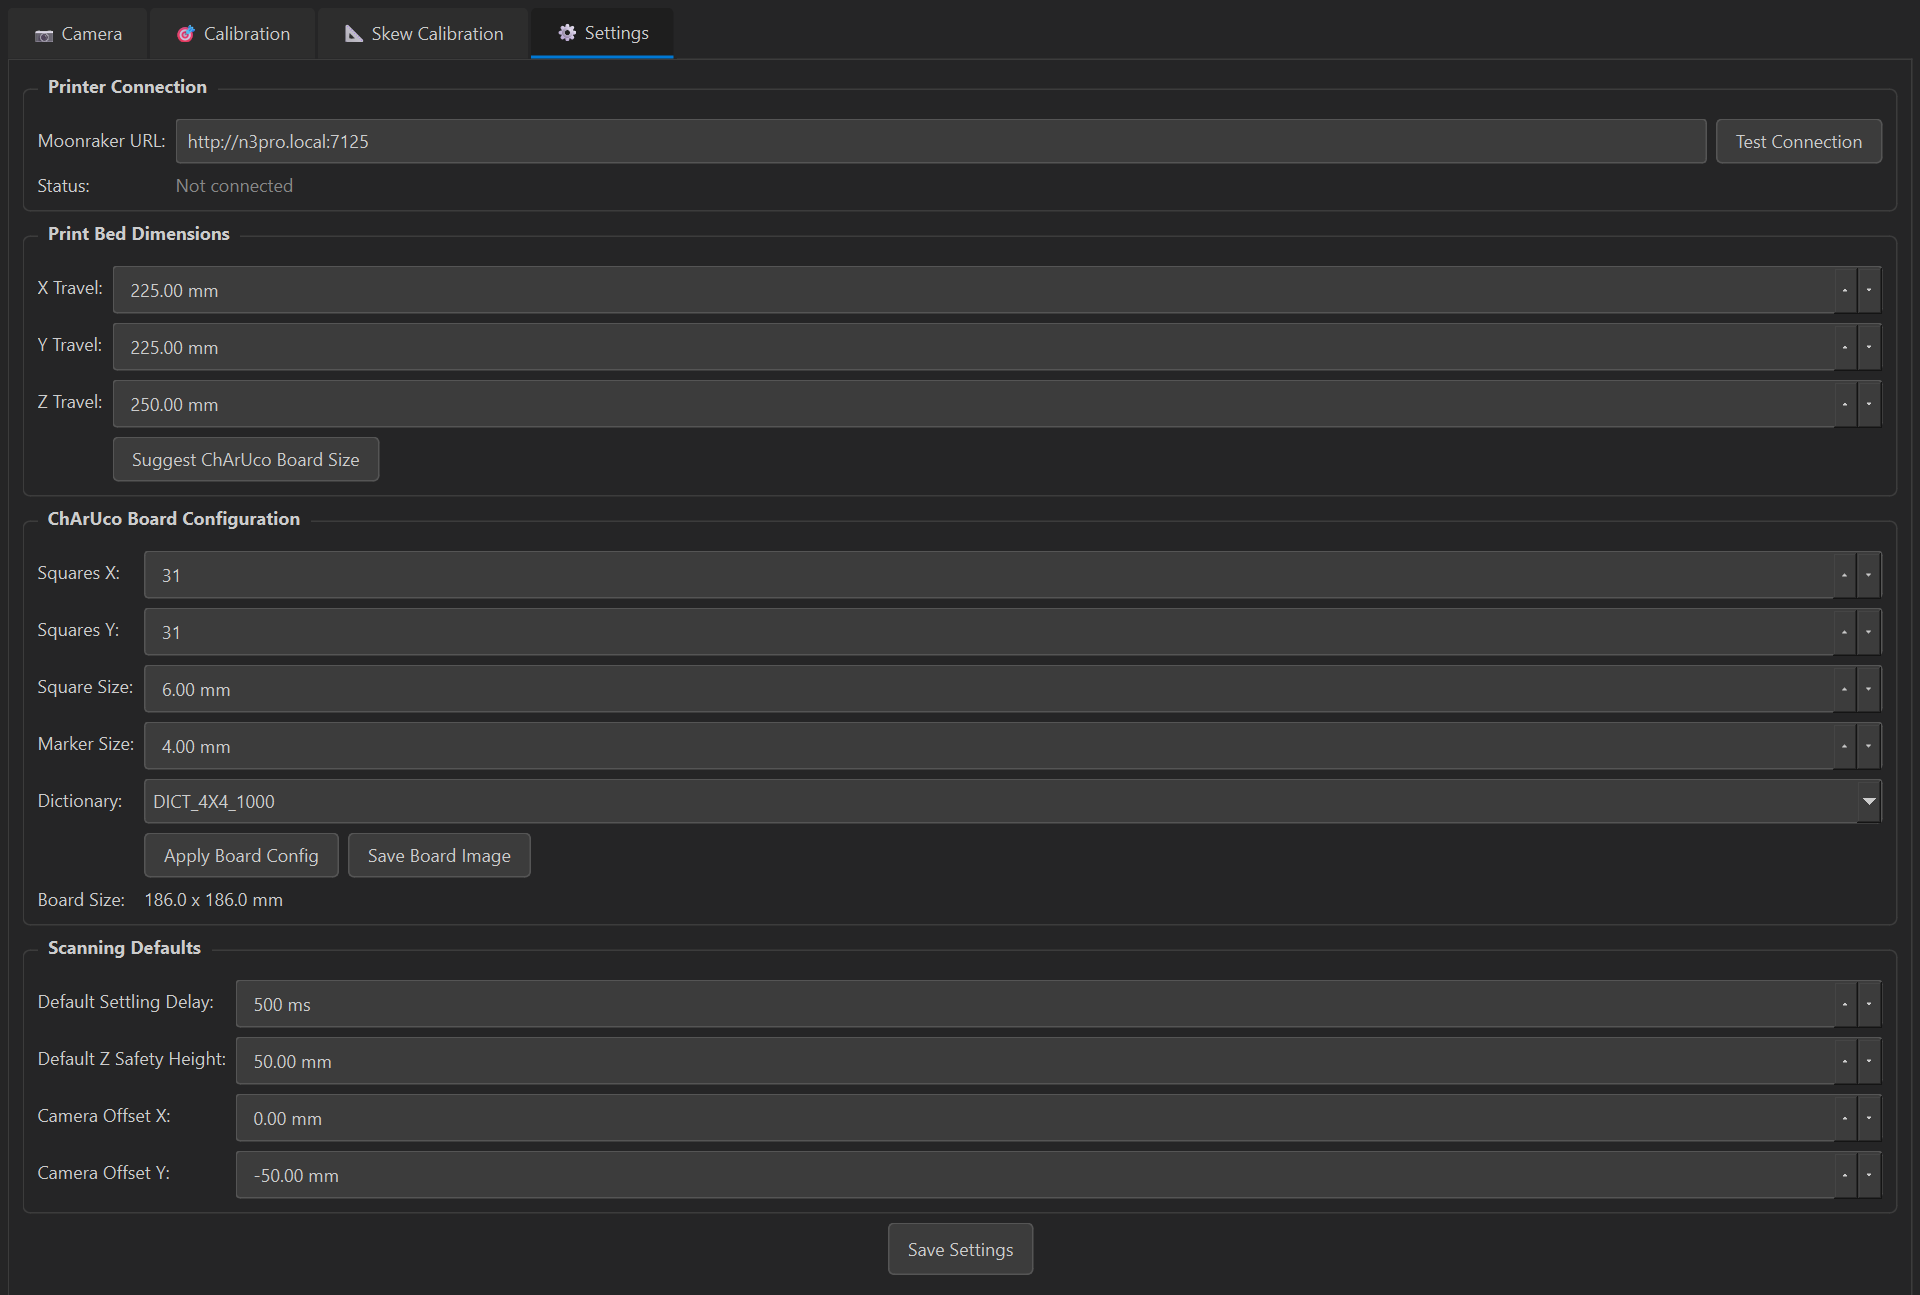Switch to the Camera tab
Image resolution: width=1920 pixels, height=1295 pixels.
78,34
